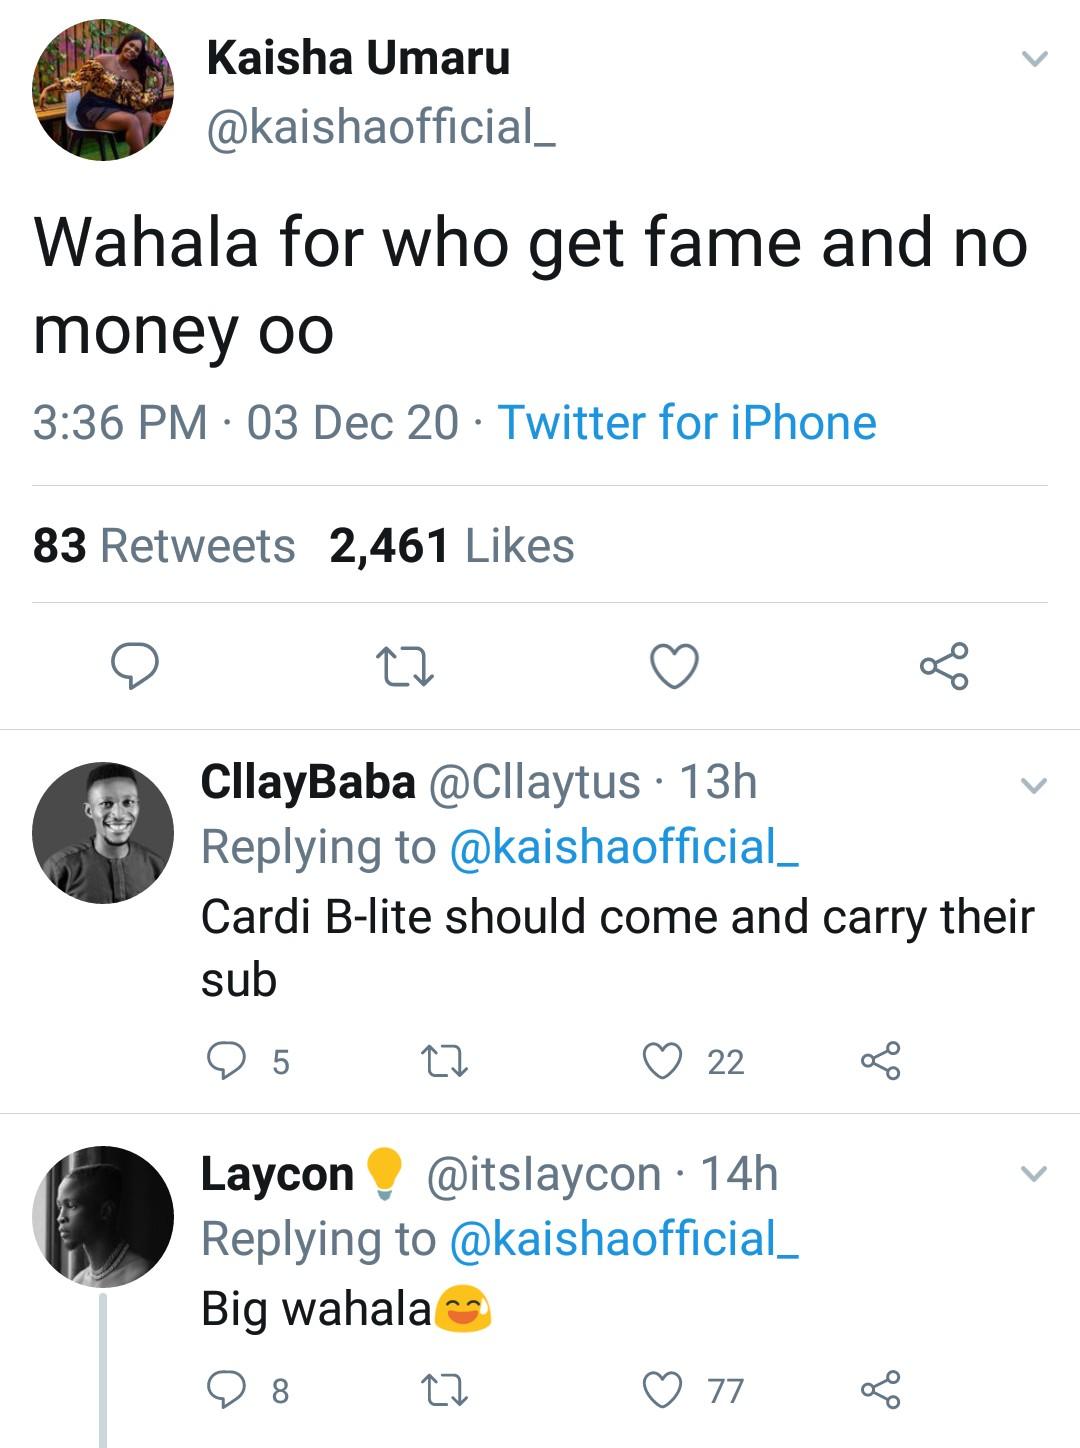Share the main Kaisha Umaru tweet
Screen dimensions: 1080x1448
(x=944, y=666)
